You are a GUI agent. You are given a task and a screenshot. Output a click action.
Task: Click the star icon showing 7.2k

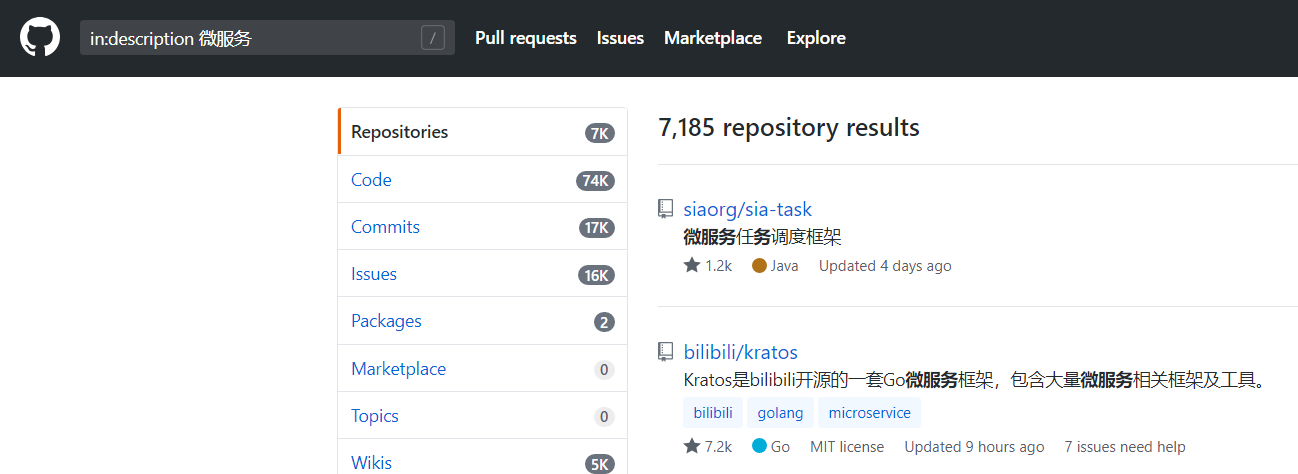pos(692,447)
